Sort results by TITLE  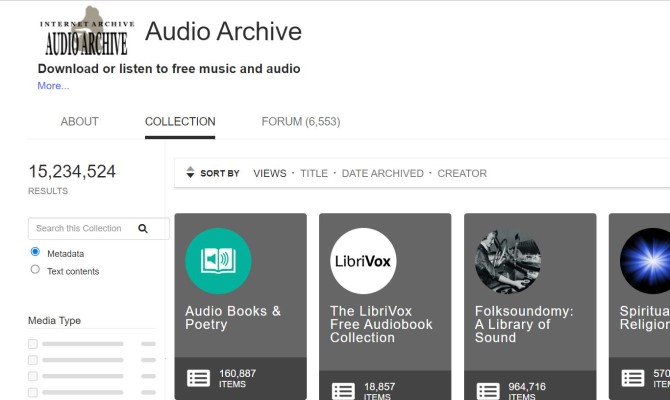(x=314, y=174)
